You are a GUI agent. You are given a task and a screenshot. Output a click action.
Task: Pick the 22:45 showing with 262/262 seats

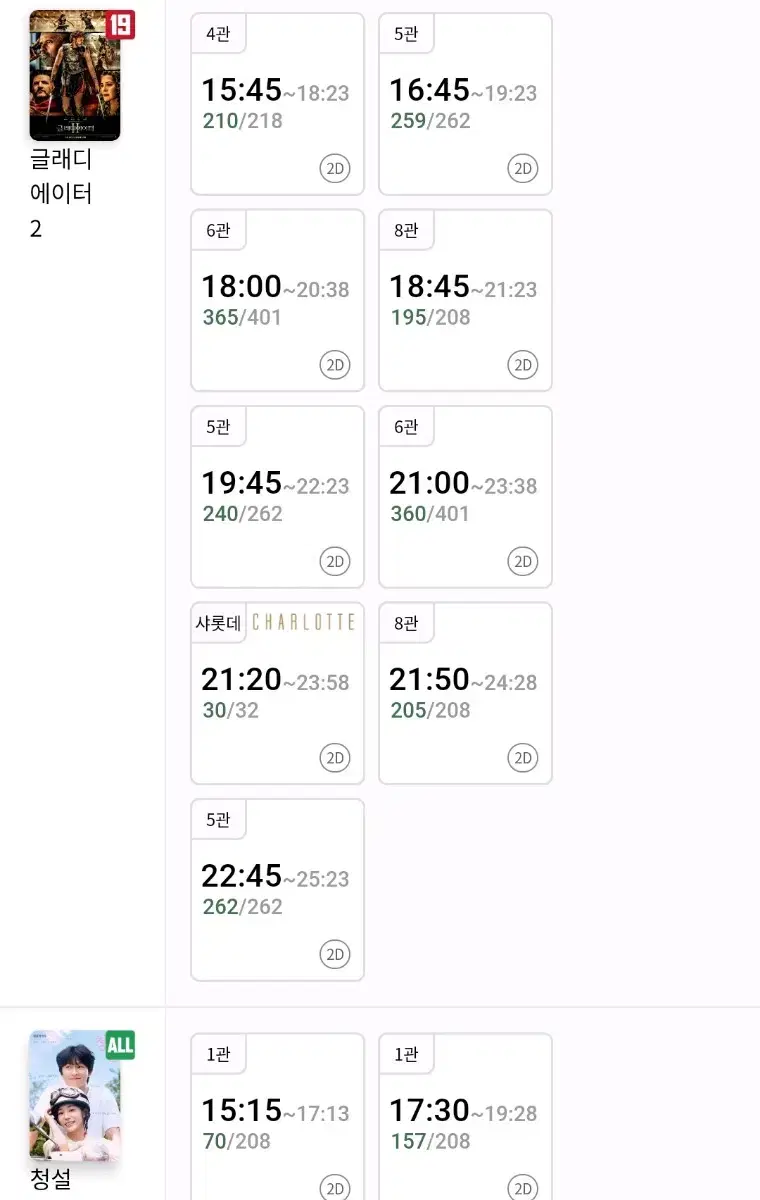277,890
